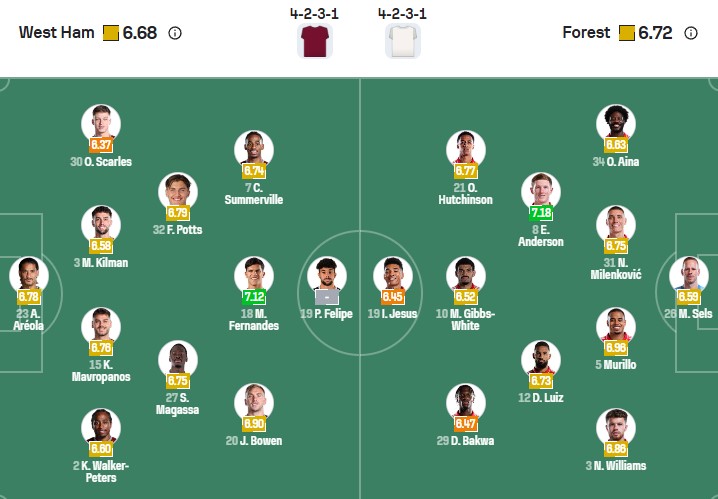Click the 6.37 rating badge of O. Scarles
This screenshot has height=499, width=718.
[101, 145]
